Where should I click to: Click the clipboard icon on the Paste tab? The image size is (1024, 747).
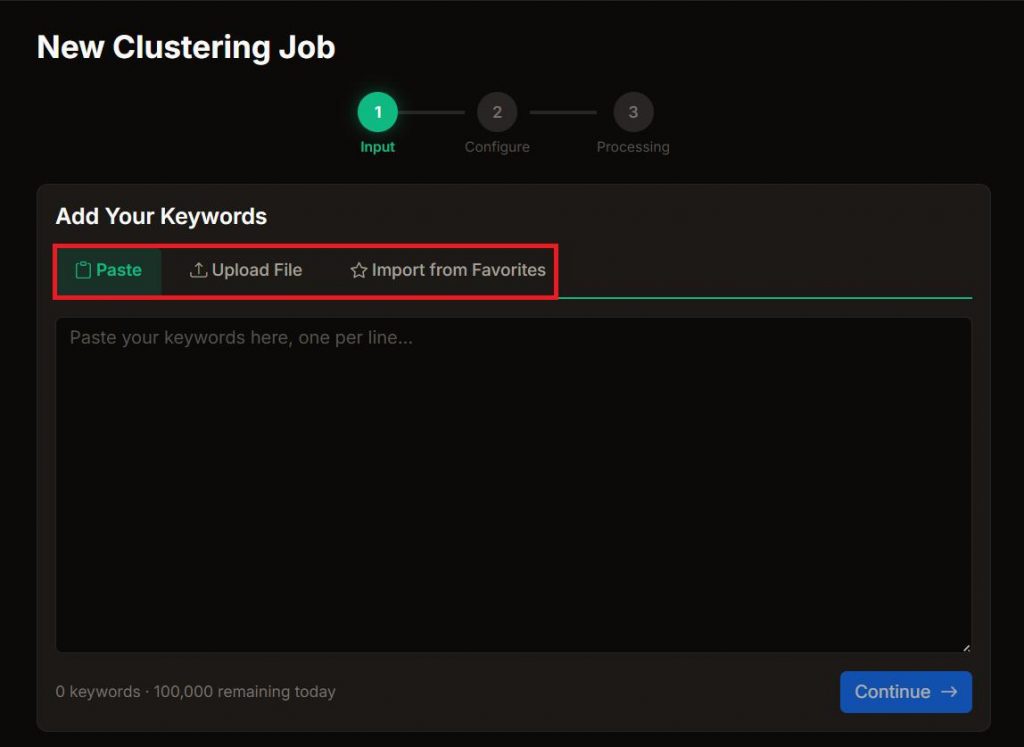[x=85, y=270]
